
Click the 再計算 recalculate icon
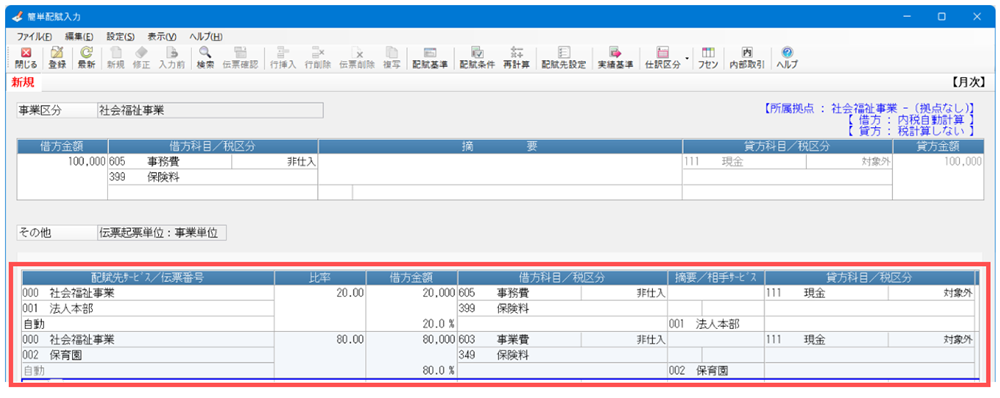(517, 57)
